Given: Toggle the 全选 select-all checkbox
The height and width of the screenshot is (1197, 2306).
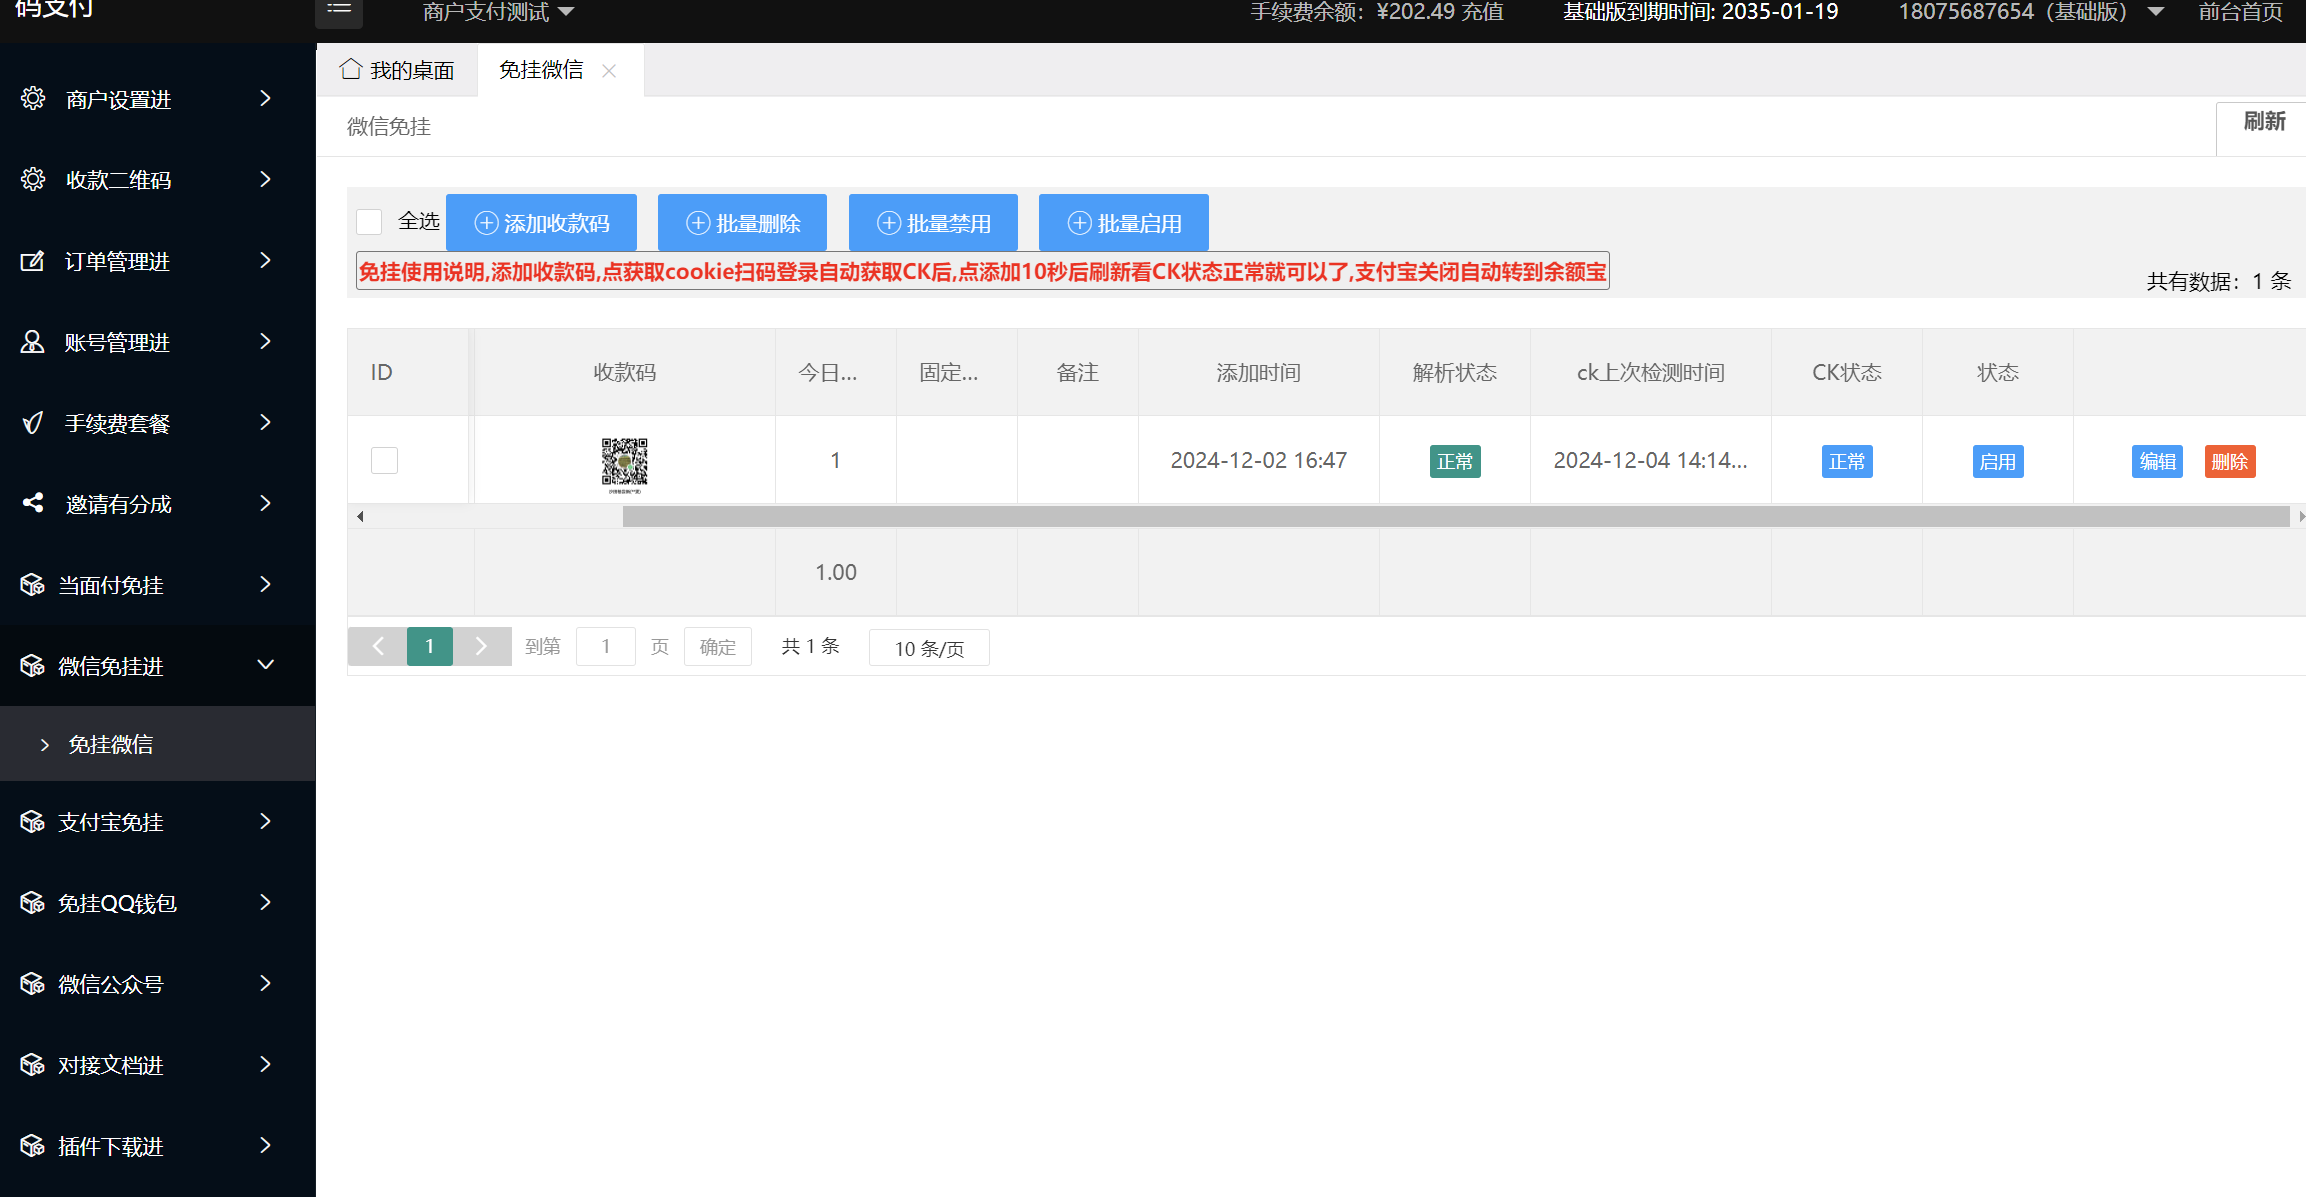Looking at the screenshot, I should coord(370,222).
